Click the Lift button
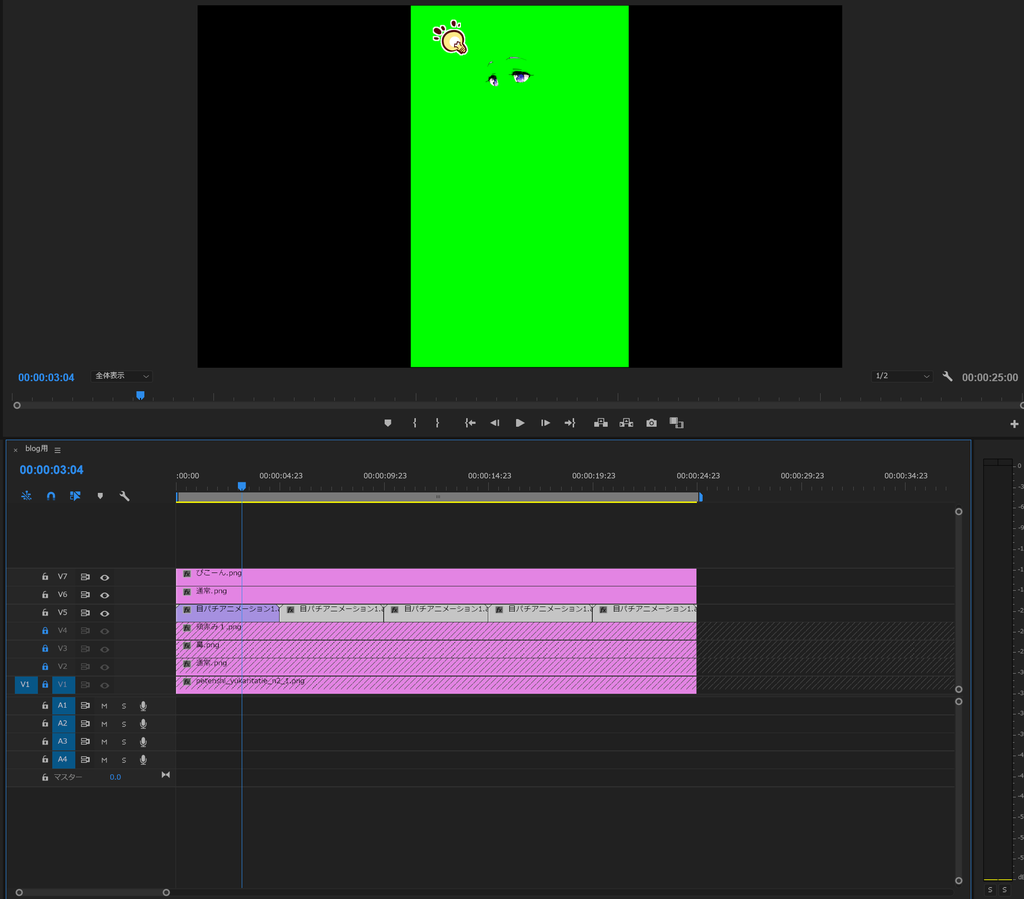Screen dimensions: 1024x899 click(x=601, y=423)
